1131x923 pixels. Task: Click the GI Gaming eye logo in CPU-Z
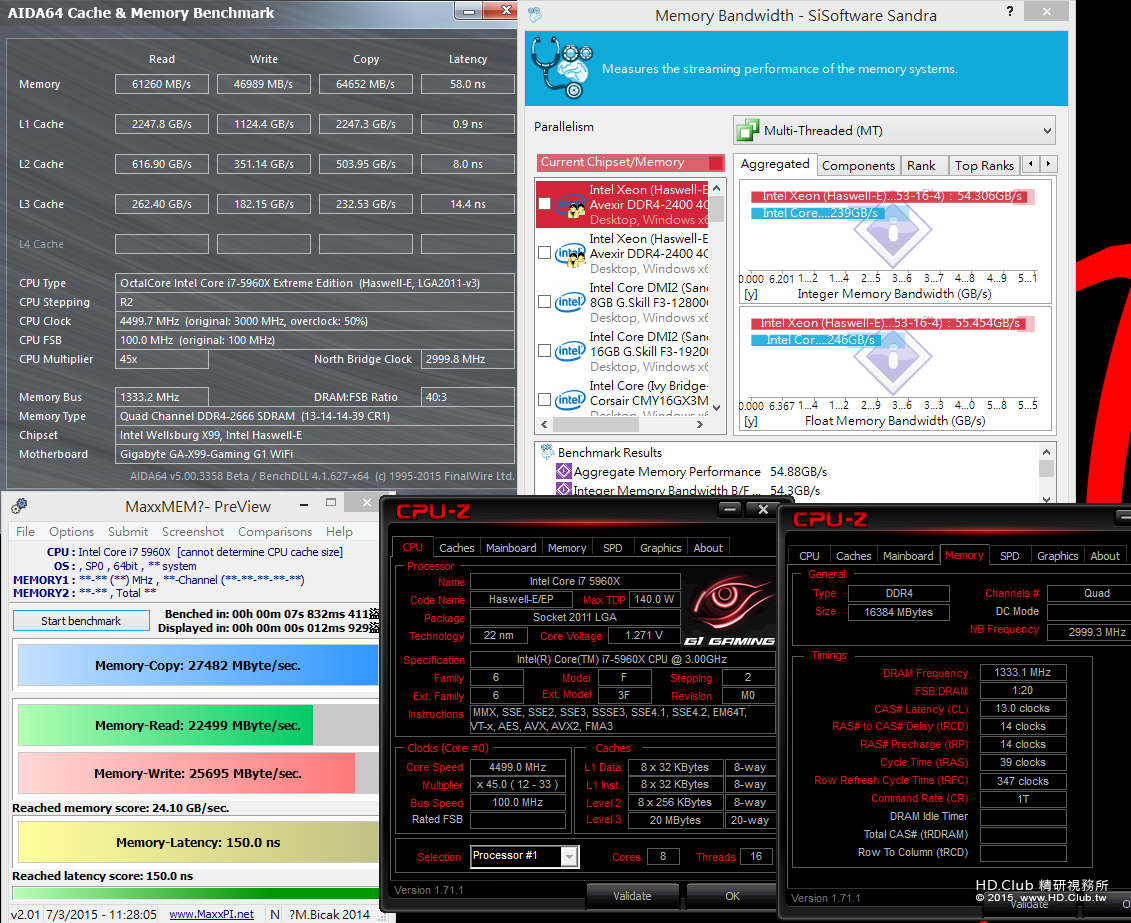[x=730, y=604]
